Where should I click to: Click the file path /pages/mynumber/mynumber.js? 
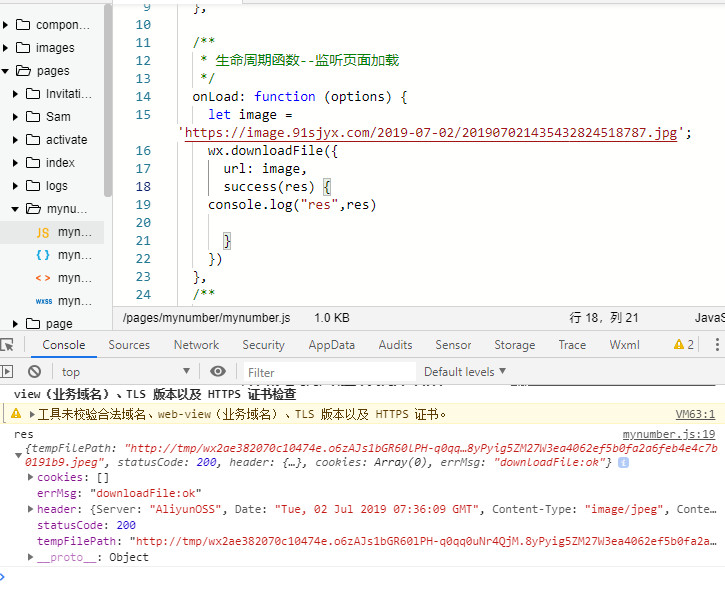pyautogui.click(x=207, y=318)
